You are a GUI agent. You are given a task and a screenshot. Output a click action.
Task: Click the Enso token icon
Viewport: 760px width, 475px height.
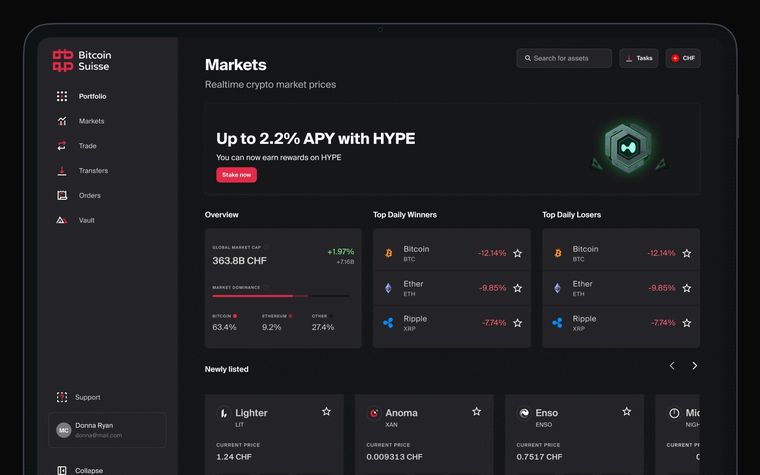[x=524, y=413]
